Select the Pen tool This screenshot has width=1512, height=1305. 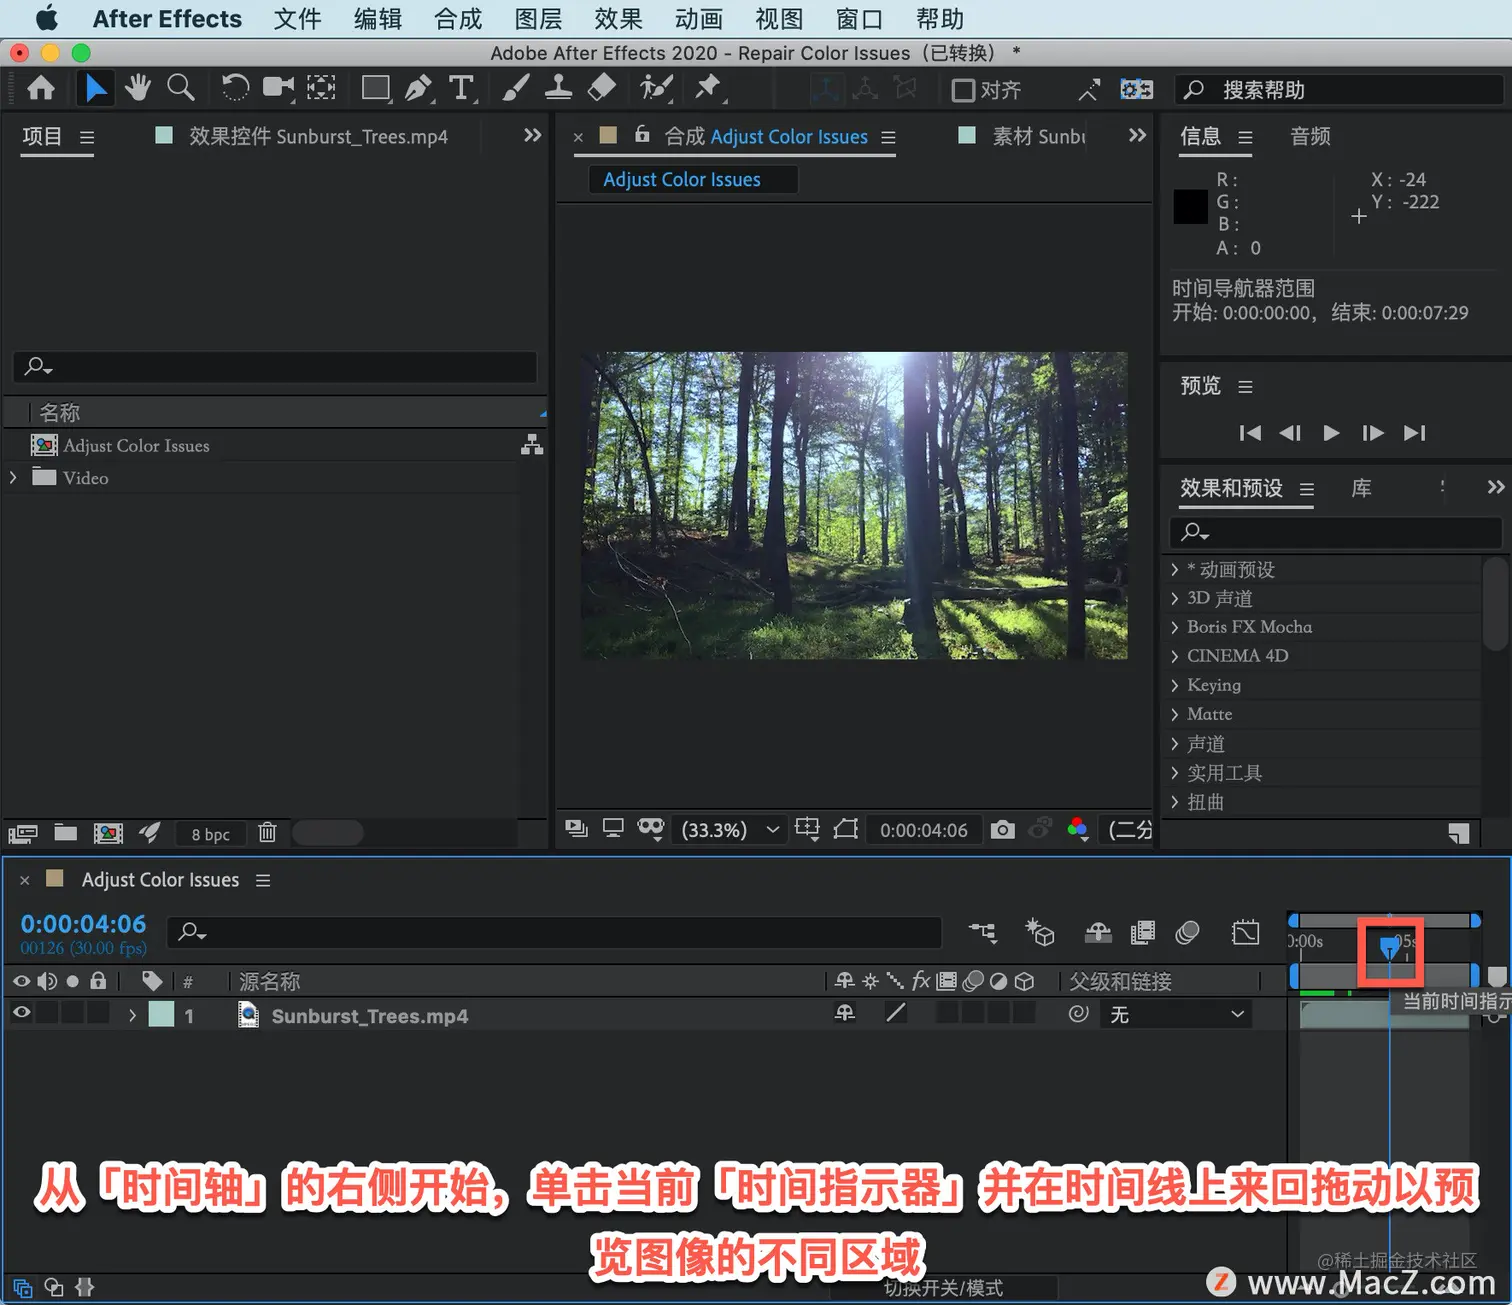(x=418, y=88)
